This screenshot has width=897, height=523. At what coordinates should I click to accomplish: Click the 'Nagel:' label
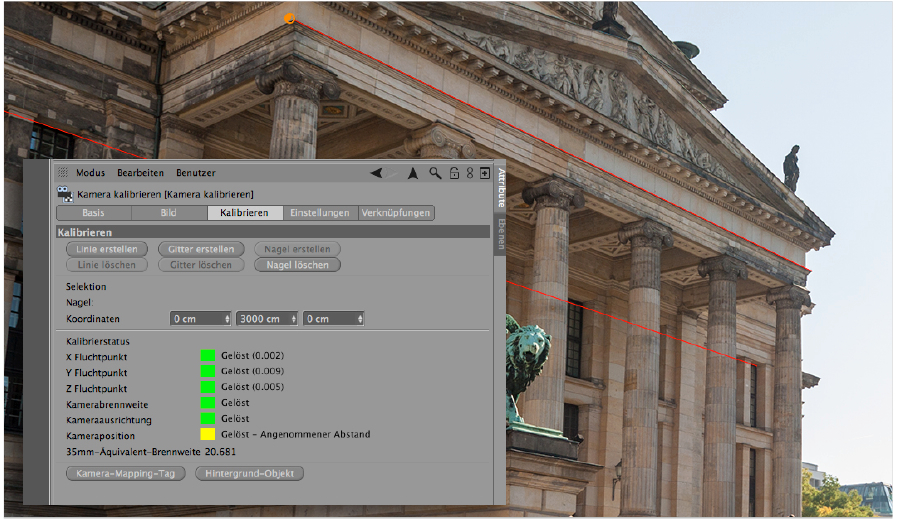pyautogui.click(x=80, y=303)
